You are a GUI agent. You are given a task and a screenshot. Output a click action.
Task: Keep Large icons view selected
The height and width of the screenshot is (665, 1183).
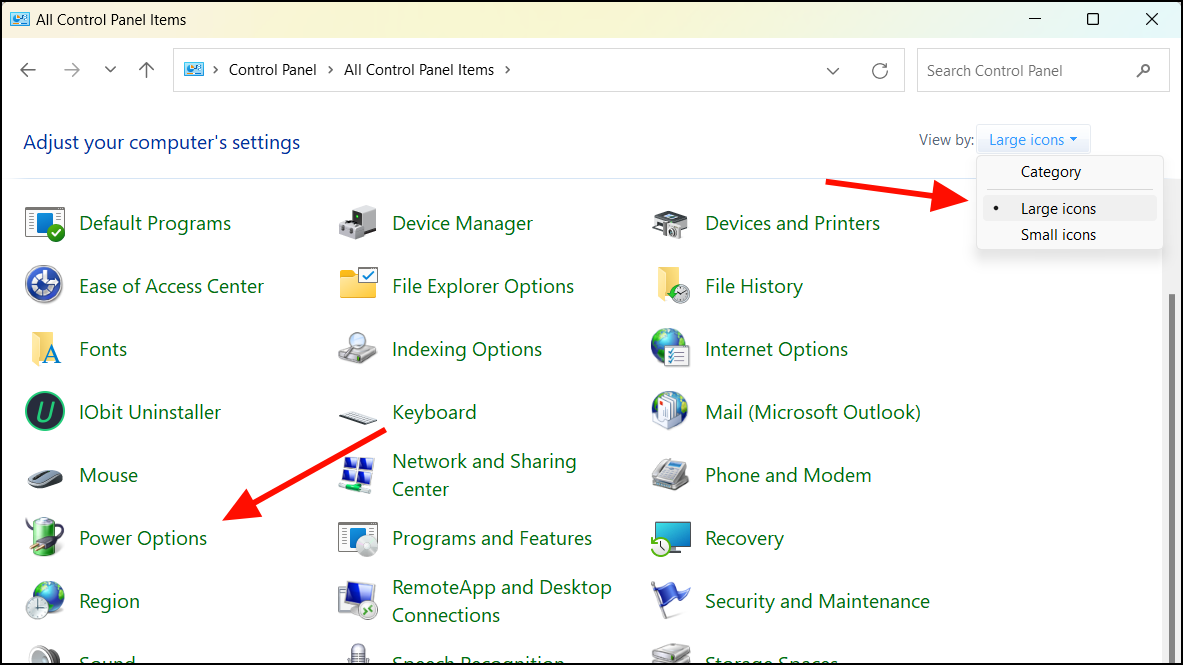(1059, 208)
